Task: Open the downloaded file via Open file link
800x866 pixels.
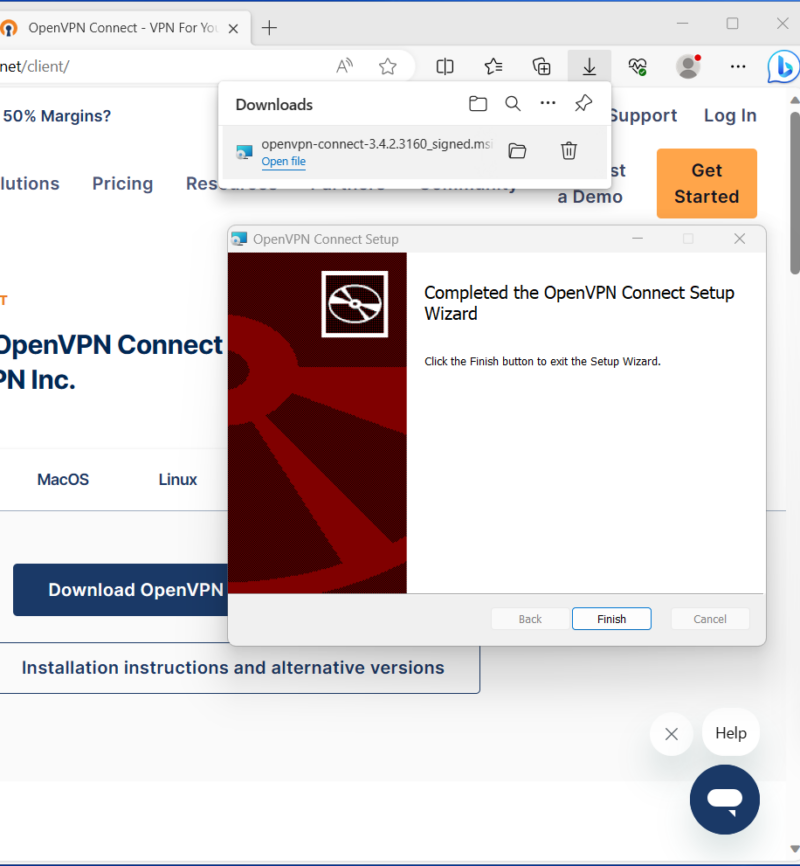Action: [283, 162]
